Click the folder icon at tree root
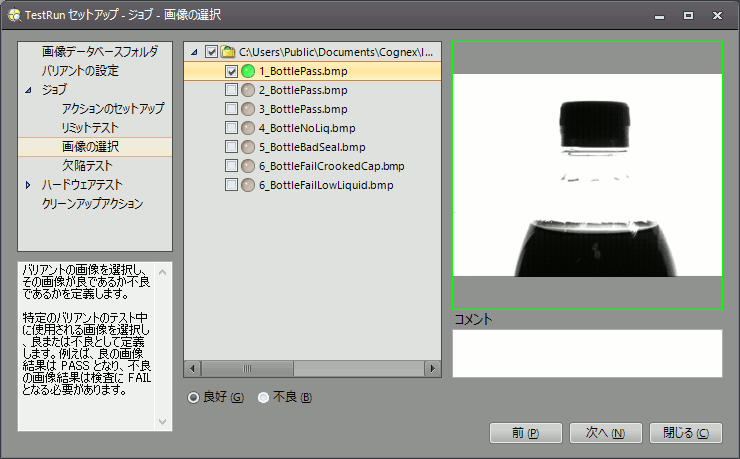The image size is (740, 459). pyautogui.click(x=228, y=52)
